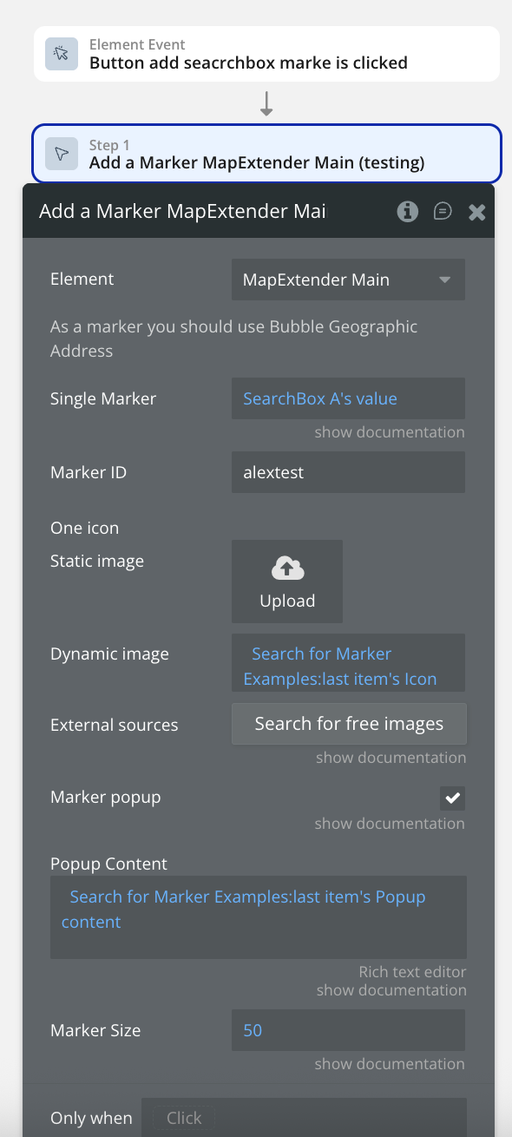Click Search for free images button
Image resolution: width=512 pixels, height=1137 pixels.
[x=349, y=724]
